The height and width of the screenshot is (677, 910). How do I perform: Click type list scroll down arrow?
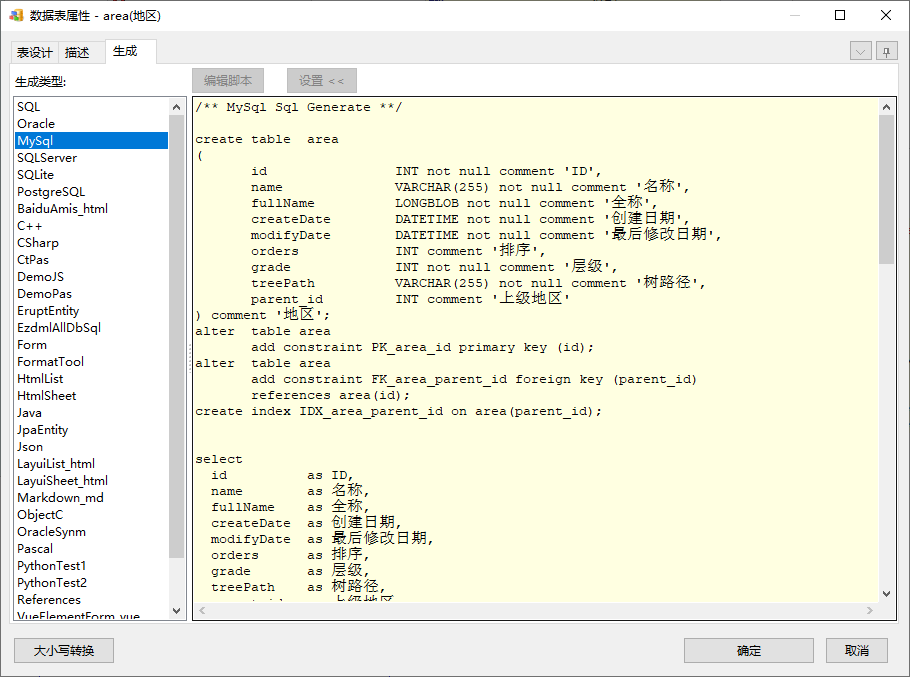[176, 610]
